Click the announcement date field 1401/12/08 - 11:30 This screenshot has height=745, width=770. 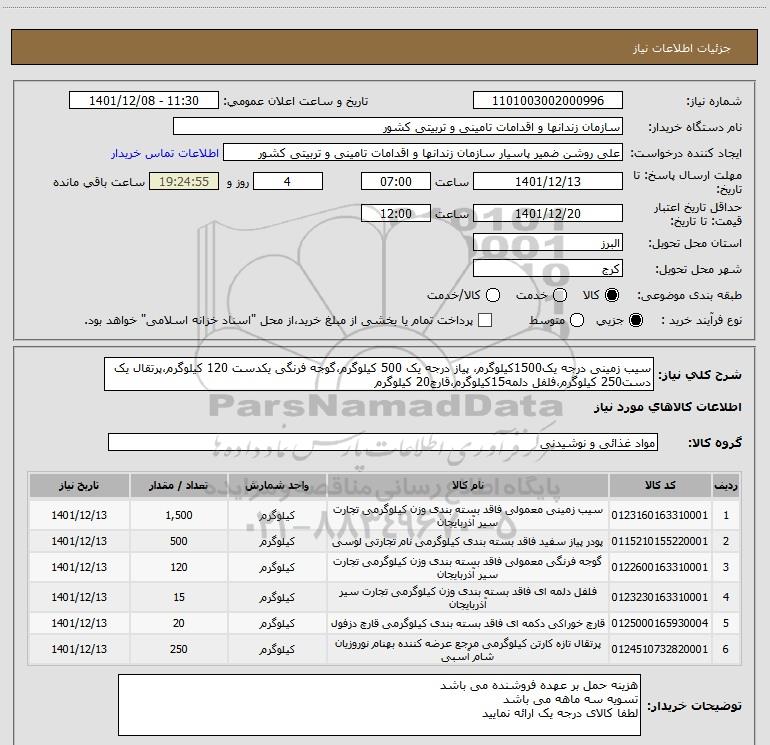144,101
